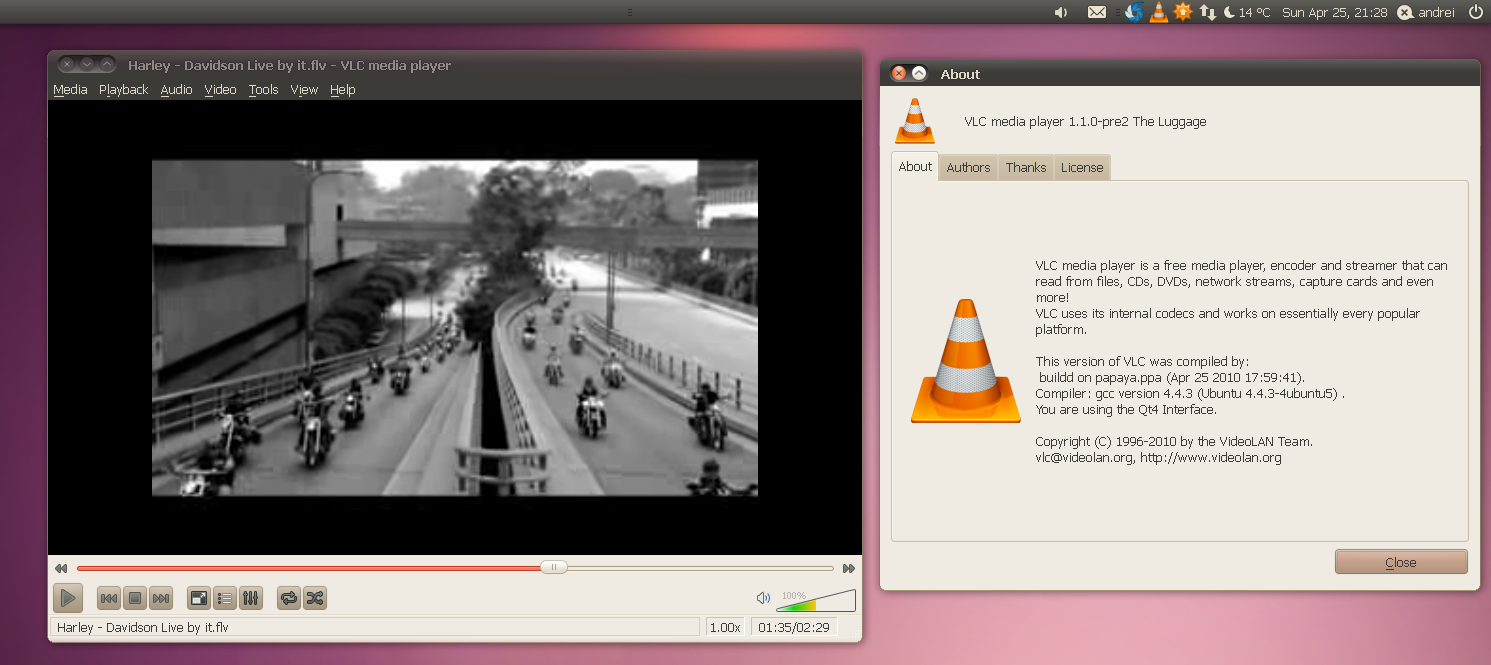Image resolution: width=1491 pixels, height=665 pixels.
Task: Stop the video playback
Action: click(x=134, y=598)
